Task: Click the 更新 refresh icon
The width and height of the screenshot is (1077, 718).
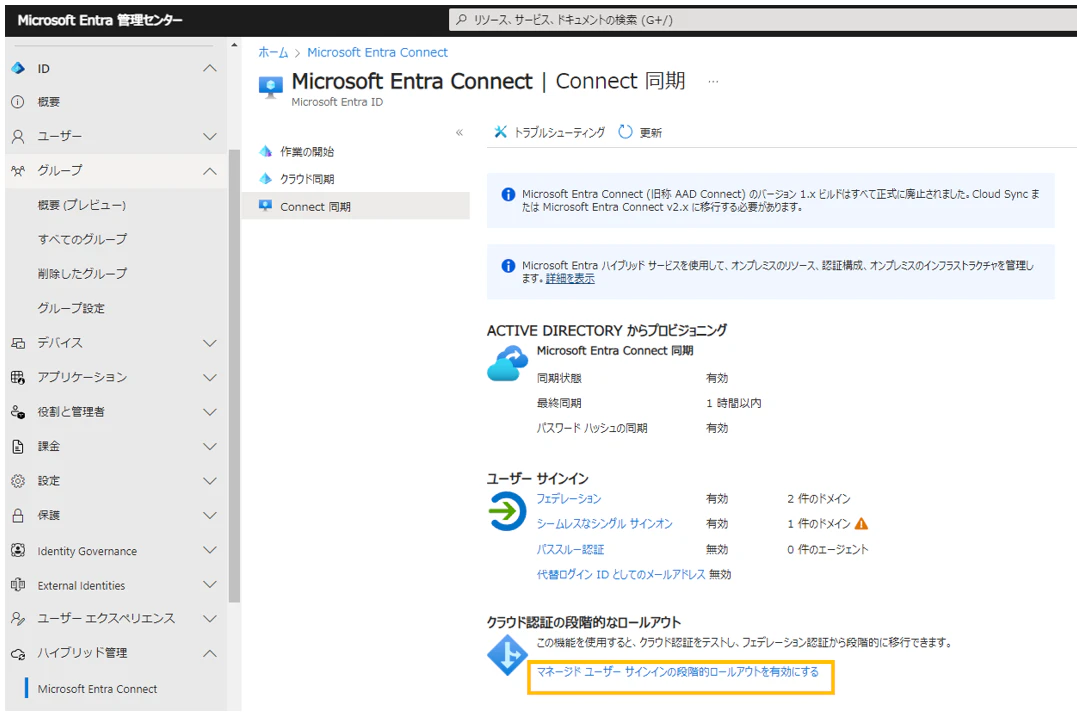Action: [625, 131]
